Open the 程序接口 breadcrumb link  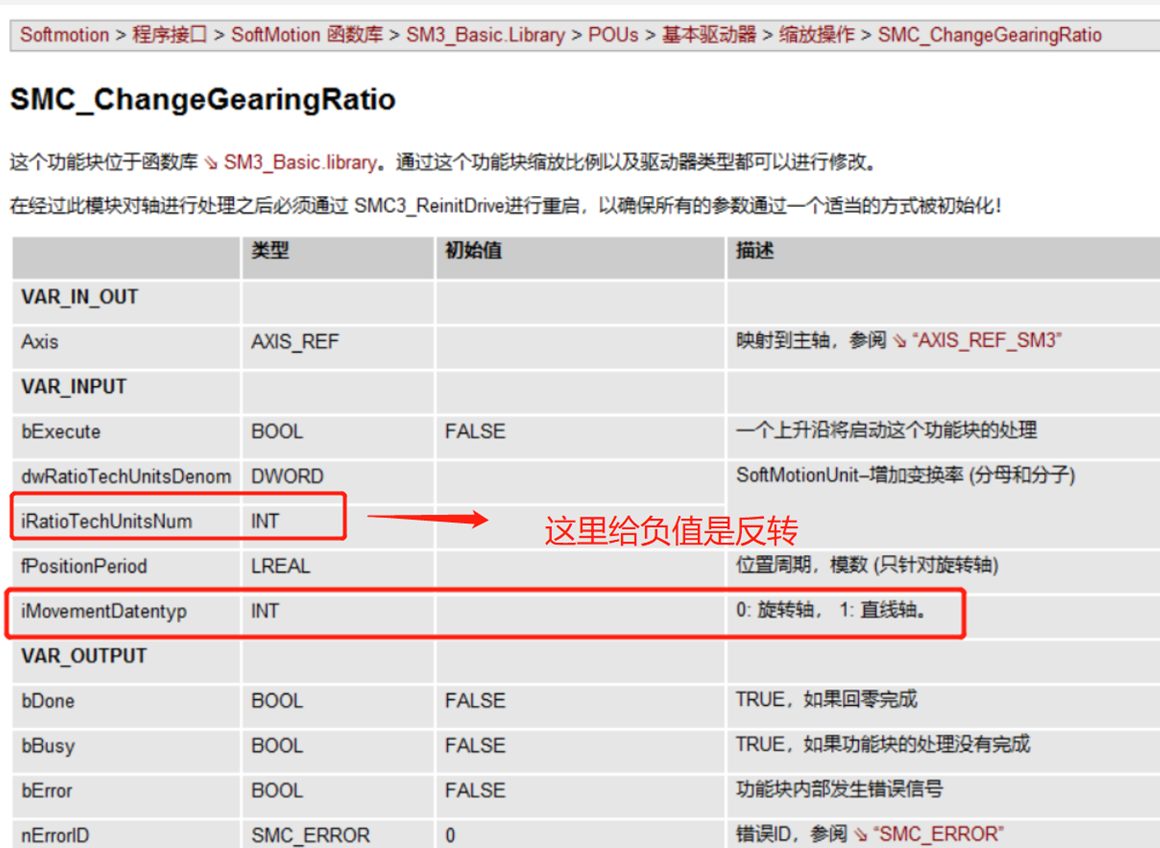(x=169, y=35)
